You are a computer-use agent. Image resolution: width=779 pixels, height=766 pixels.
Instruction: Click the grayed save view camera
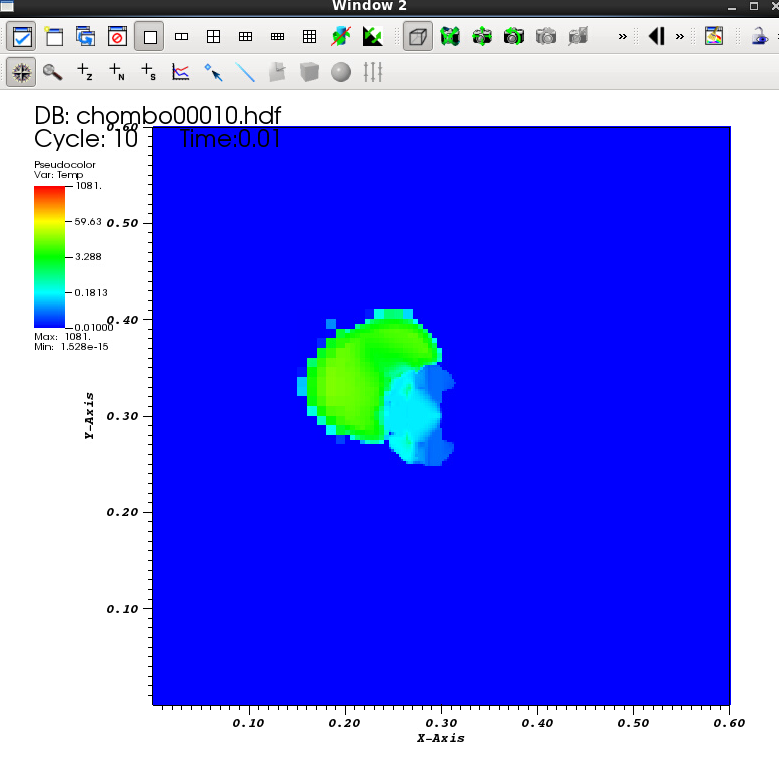pyautogui.click(x=545, y=36)
